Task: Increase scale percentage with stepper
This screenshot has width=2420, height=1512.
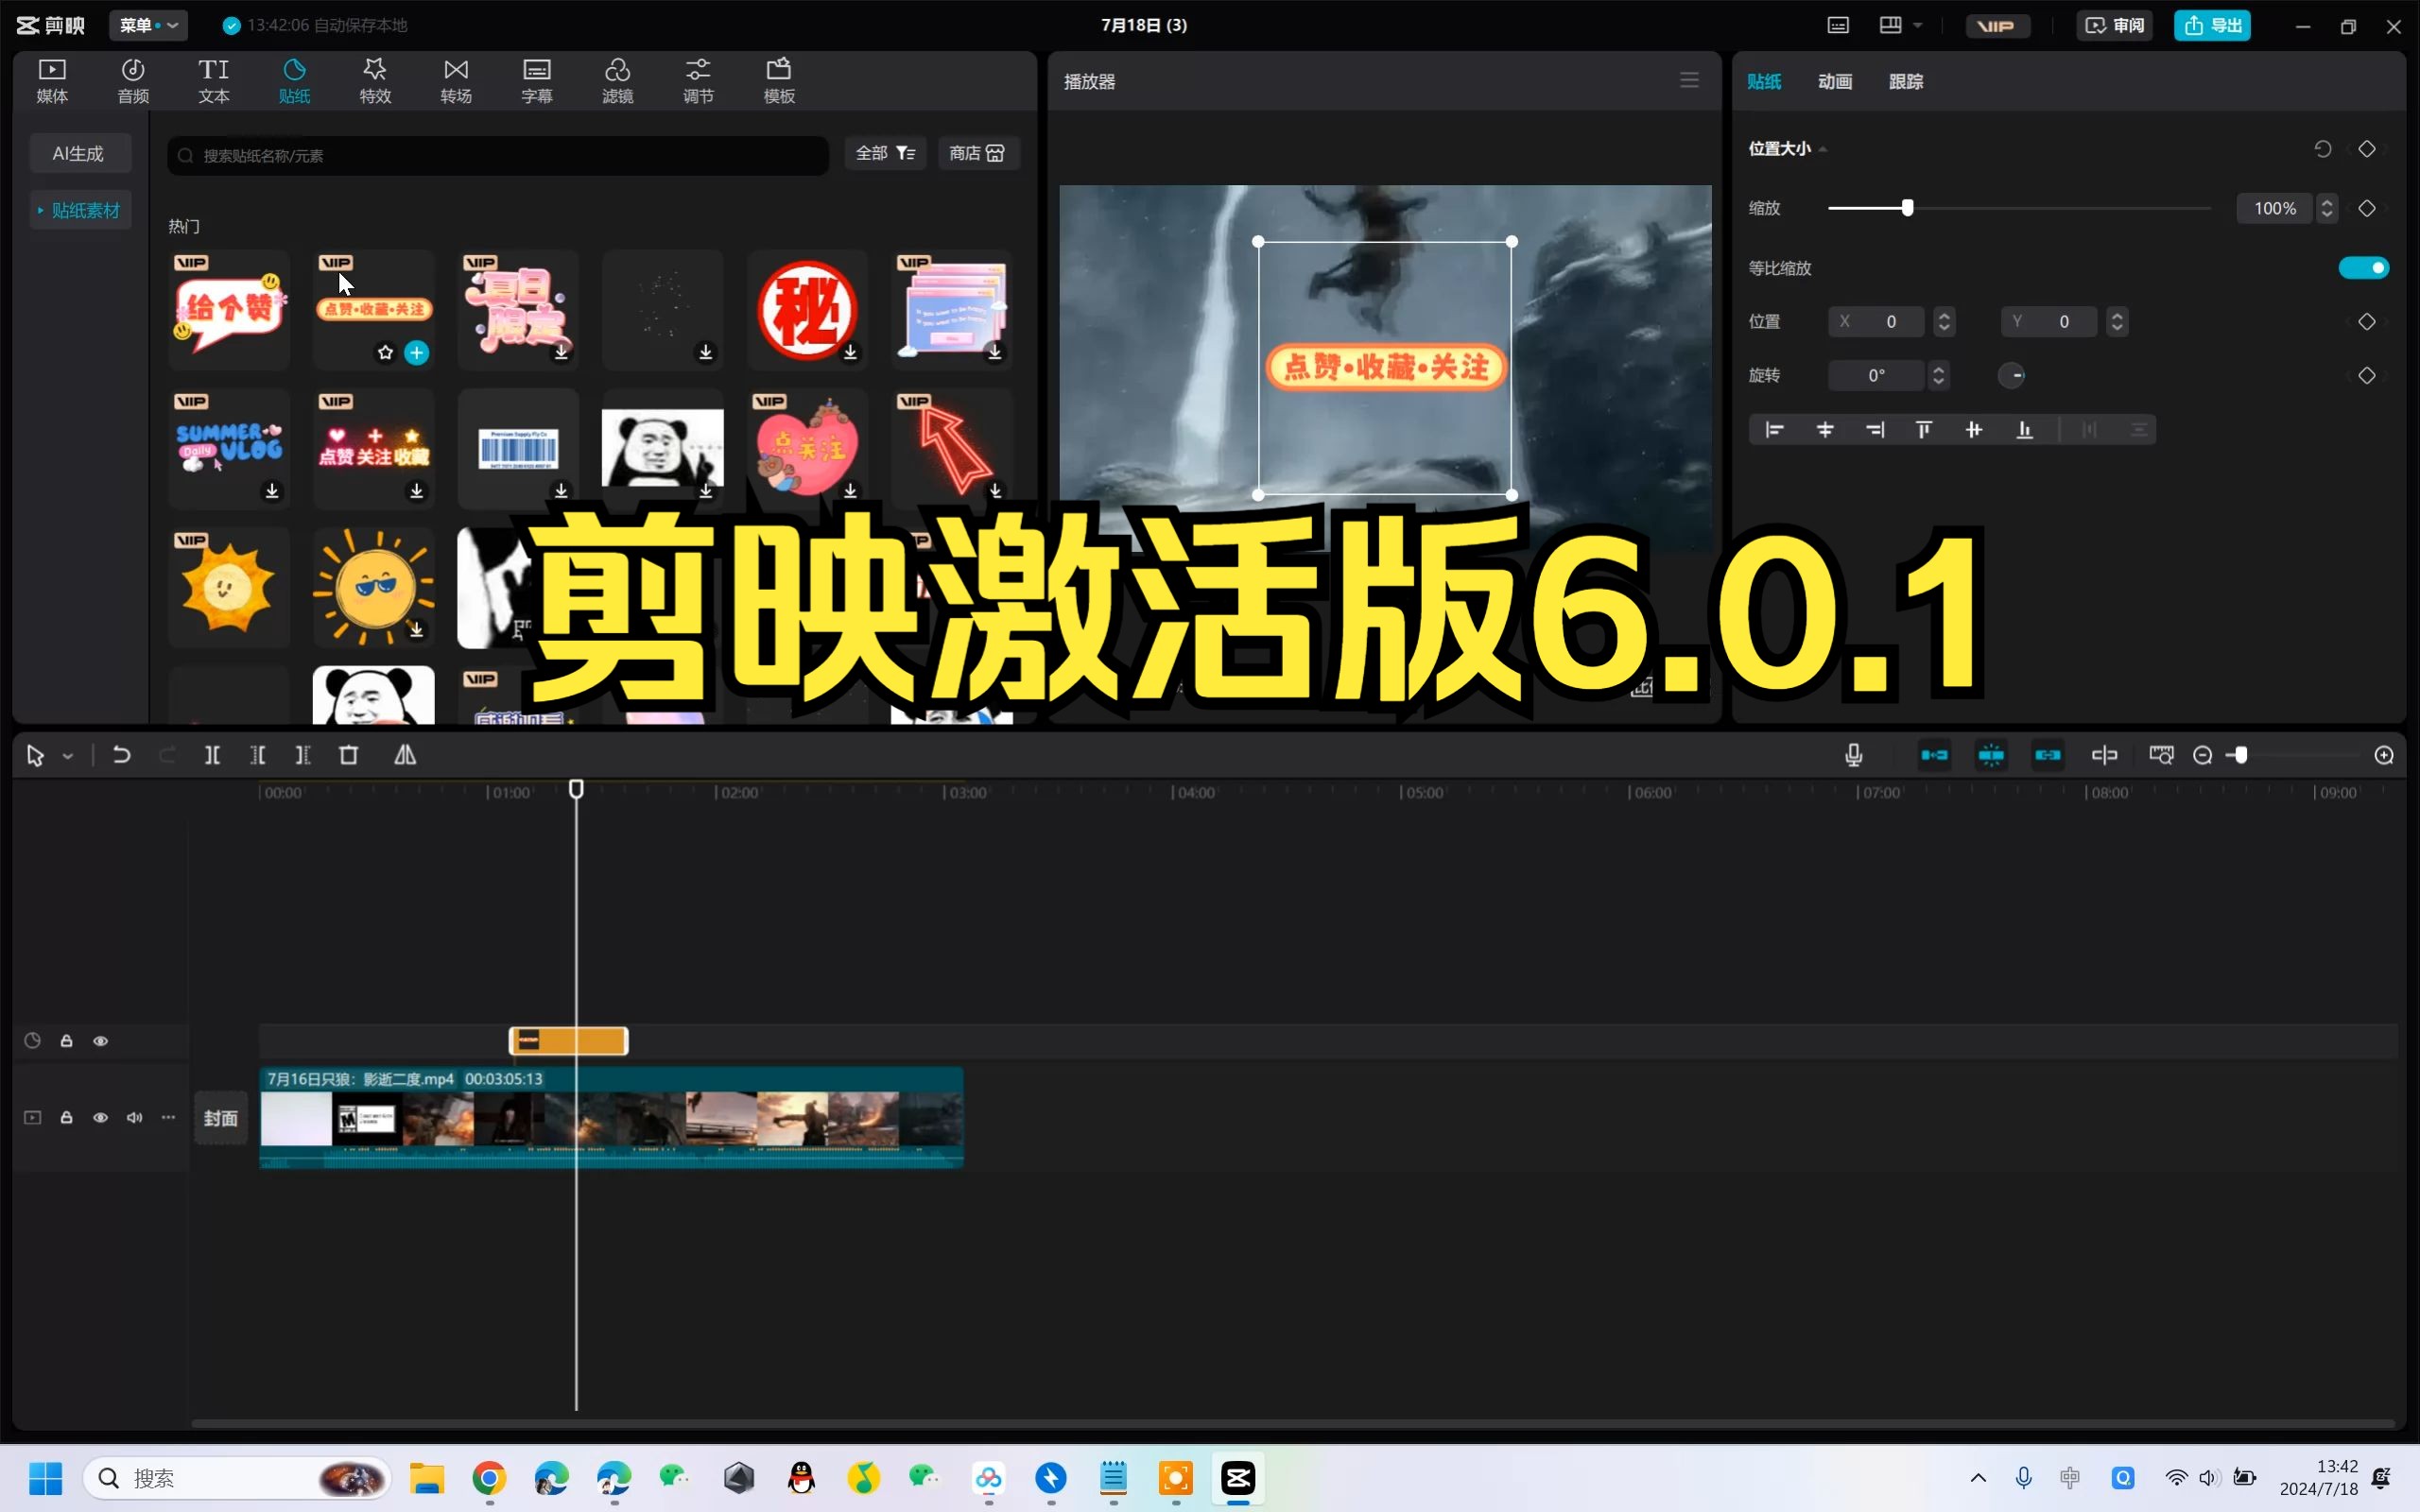Action: [2327, 201]
